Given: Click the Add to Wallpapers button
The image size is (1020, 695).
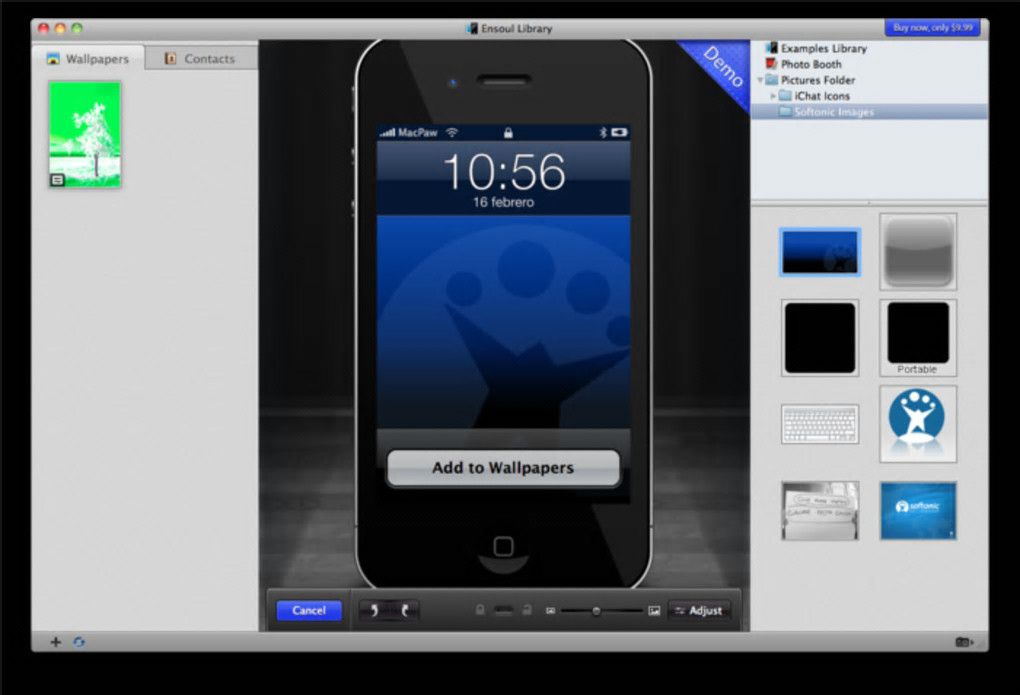Looking at the screenshot, I should [x=503, y=467].
